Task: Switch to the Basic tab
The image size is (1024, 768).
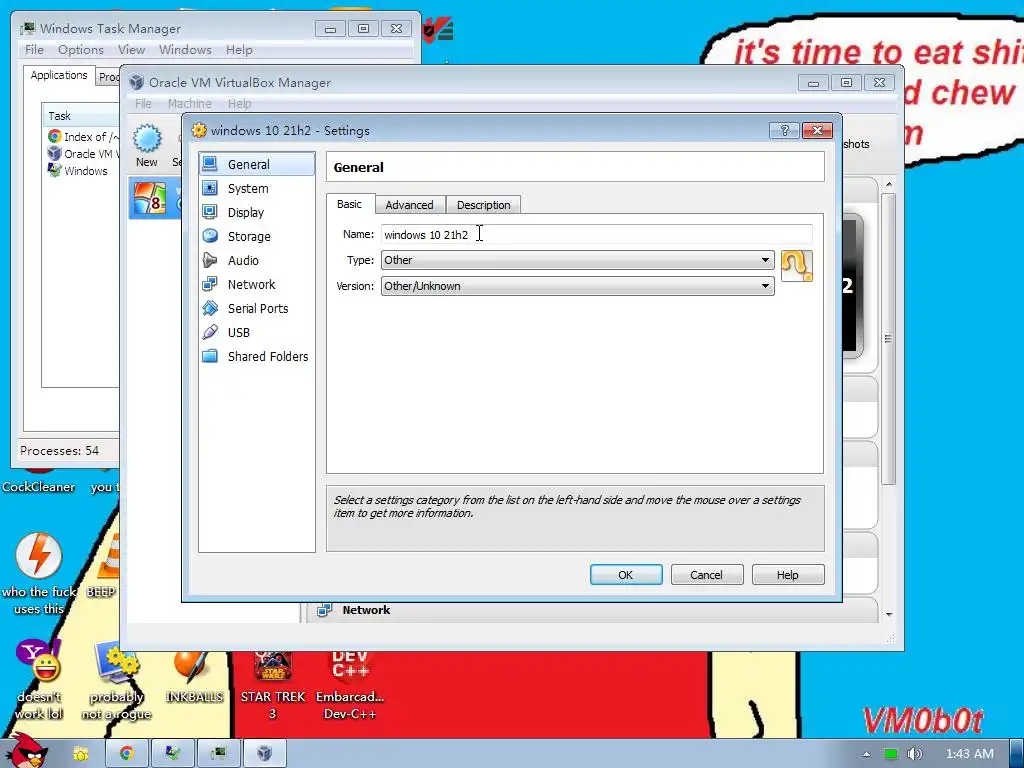Action: (349, 204)
